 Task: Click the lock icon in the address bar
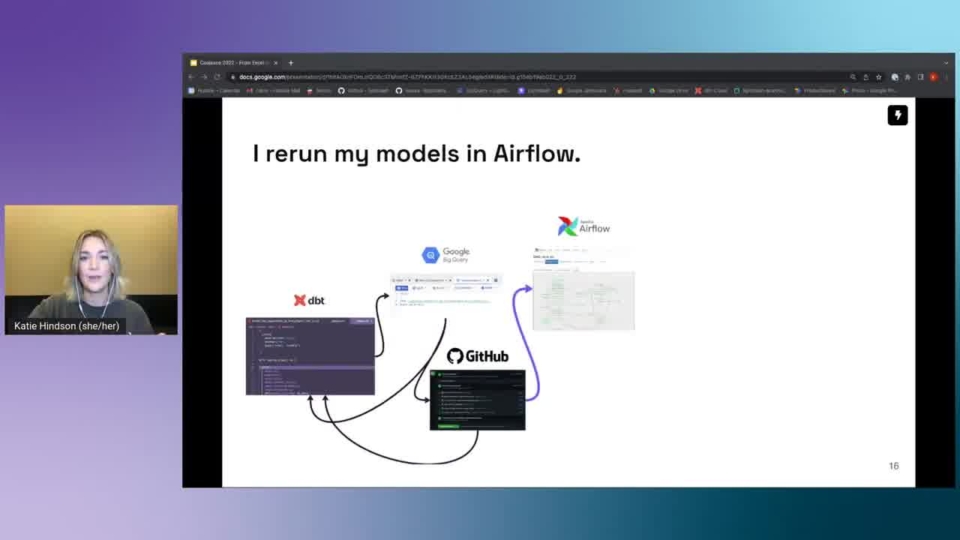click(233, 77)
